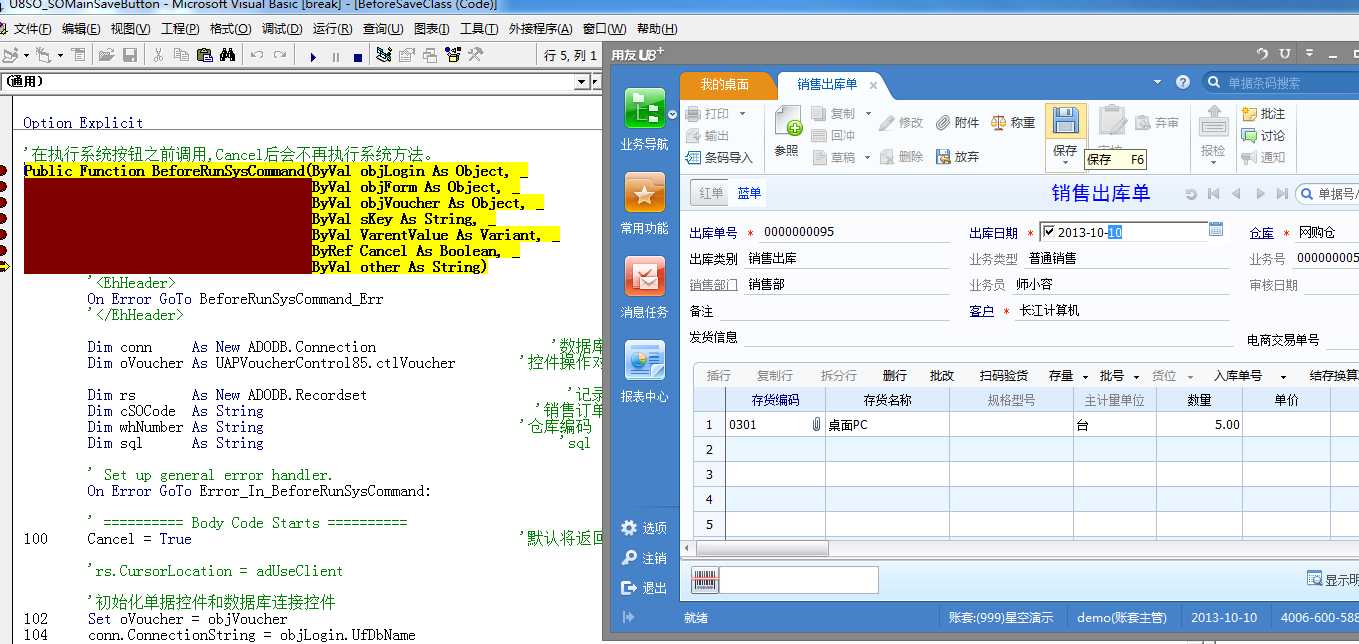Open the VB Object Browser icon
The height and width of the screenshot is (644, 1359).
[453, 55]
